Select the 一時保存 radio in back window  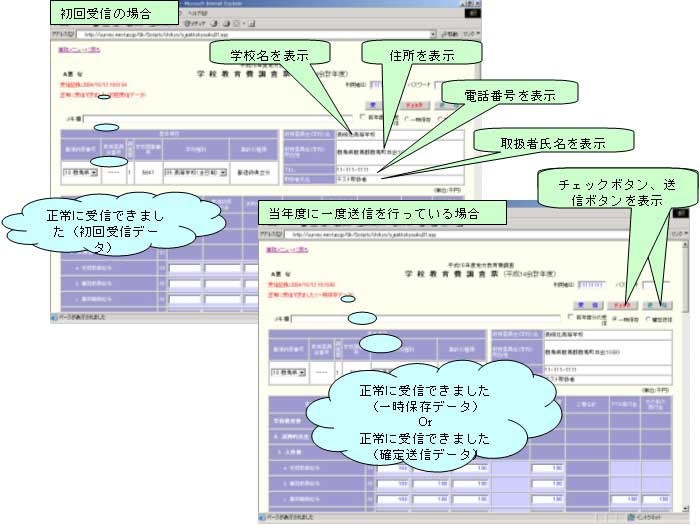click(x=407, y=119)
